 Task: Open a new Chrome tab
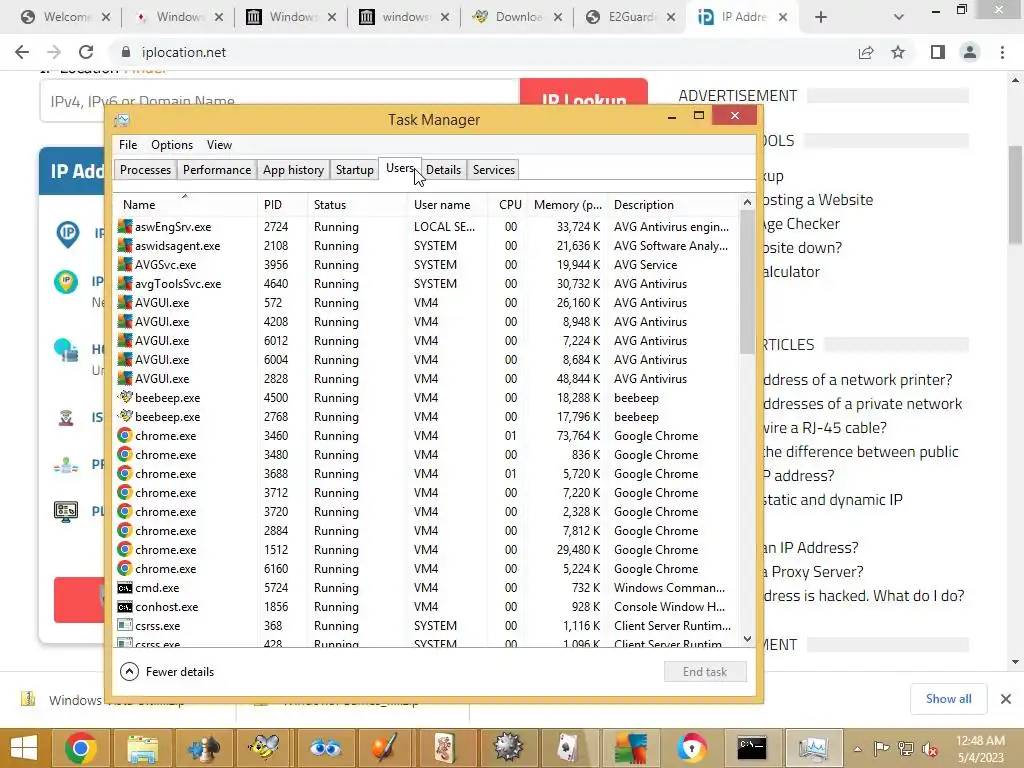(821, 18)
